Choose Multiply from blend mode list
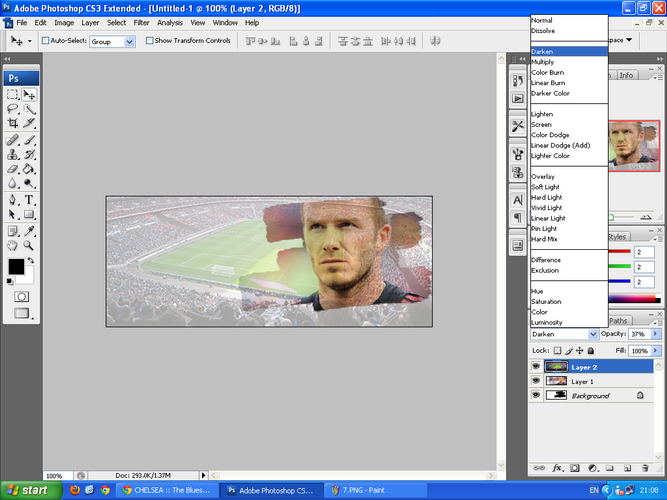Screen dimensions: 667x500 tap(549, 62)
